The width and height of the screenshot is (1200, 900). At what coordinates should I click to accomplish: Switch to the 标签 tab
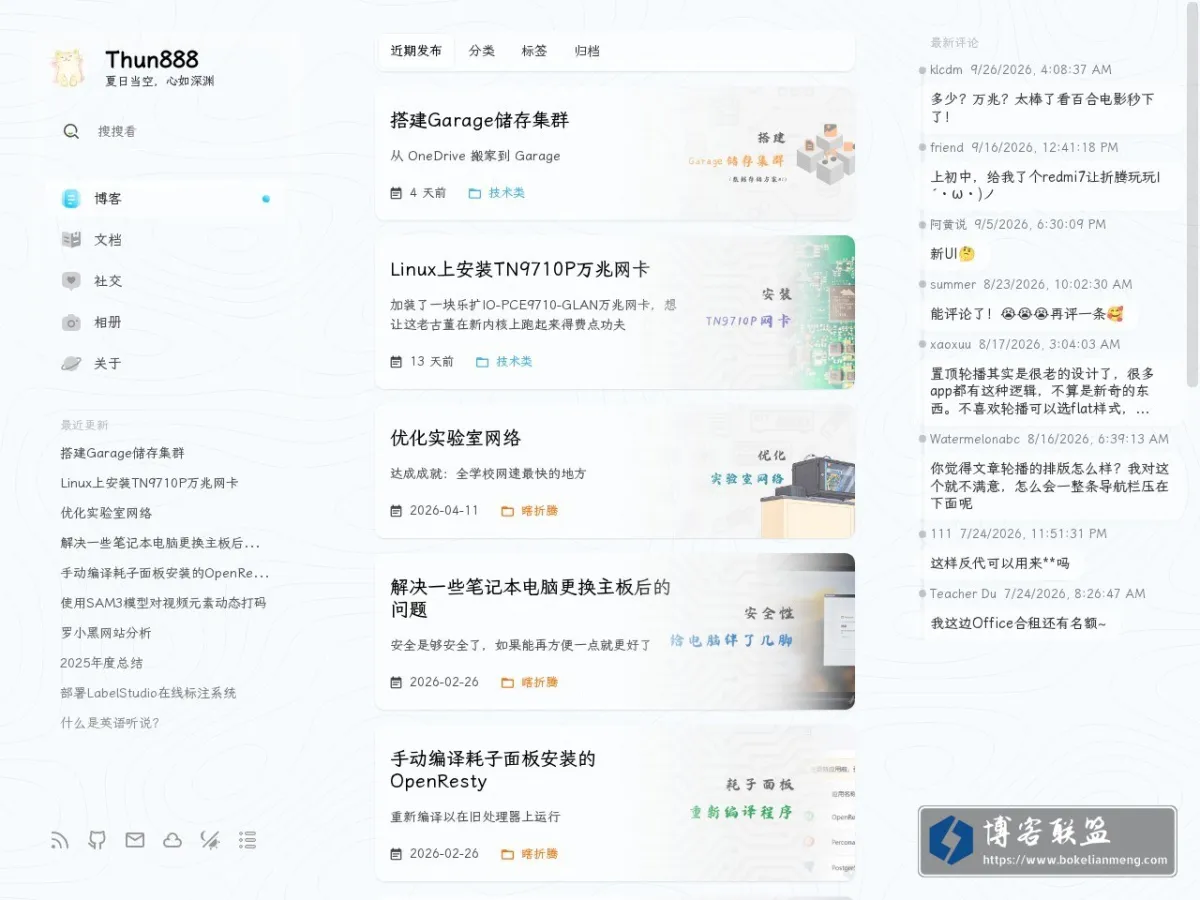[534, 51]
